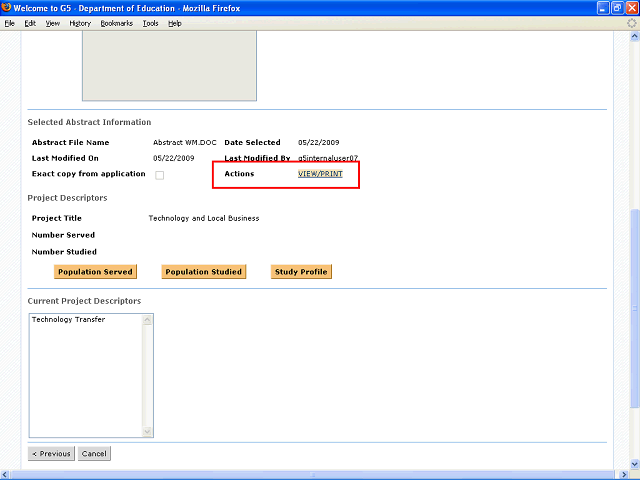
Task: Open the Edit menu
Action: click(x=30, y=24)
